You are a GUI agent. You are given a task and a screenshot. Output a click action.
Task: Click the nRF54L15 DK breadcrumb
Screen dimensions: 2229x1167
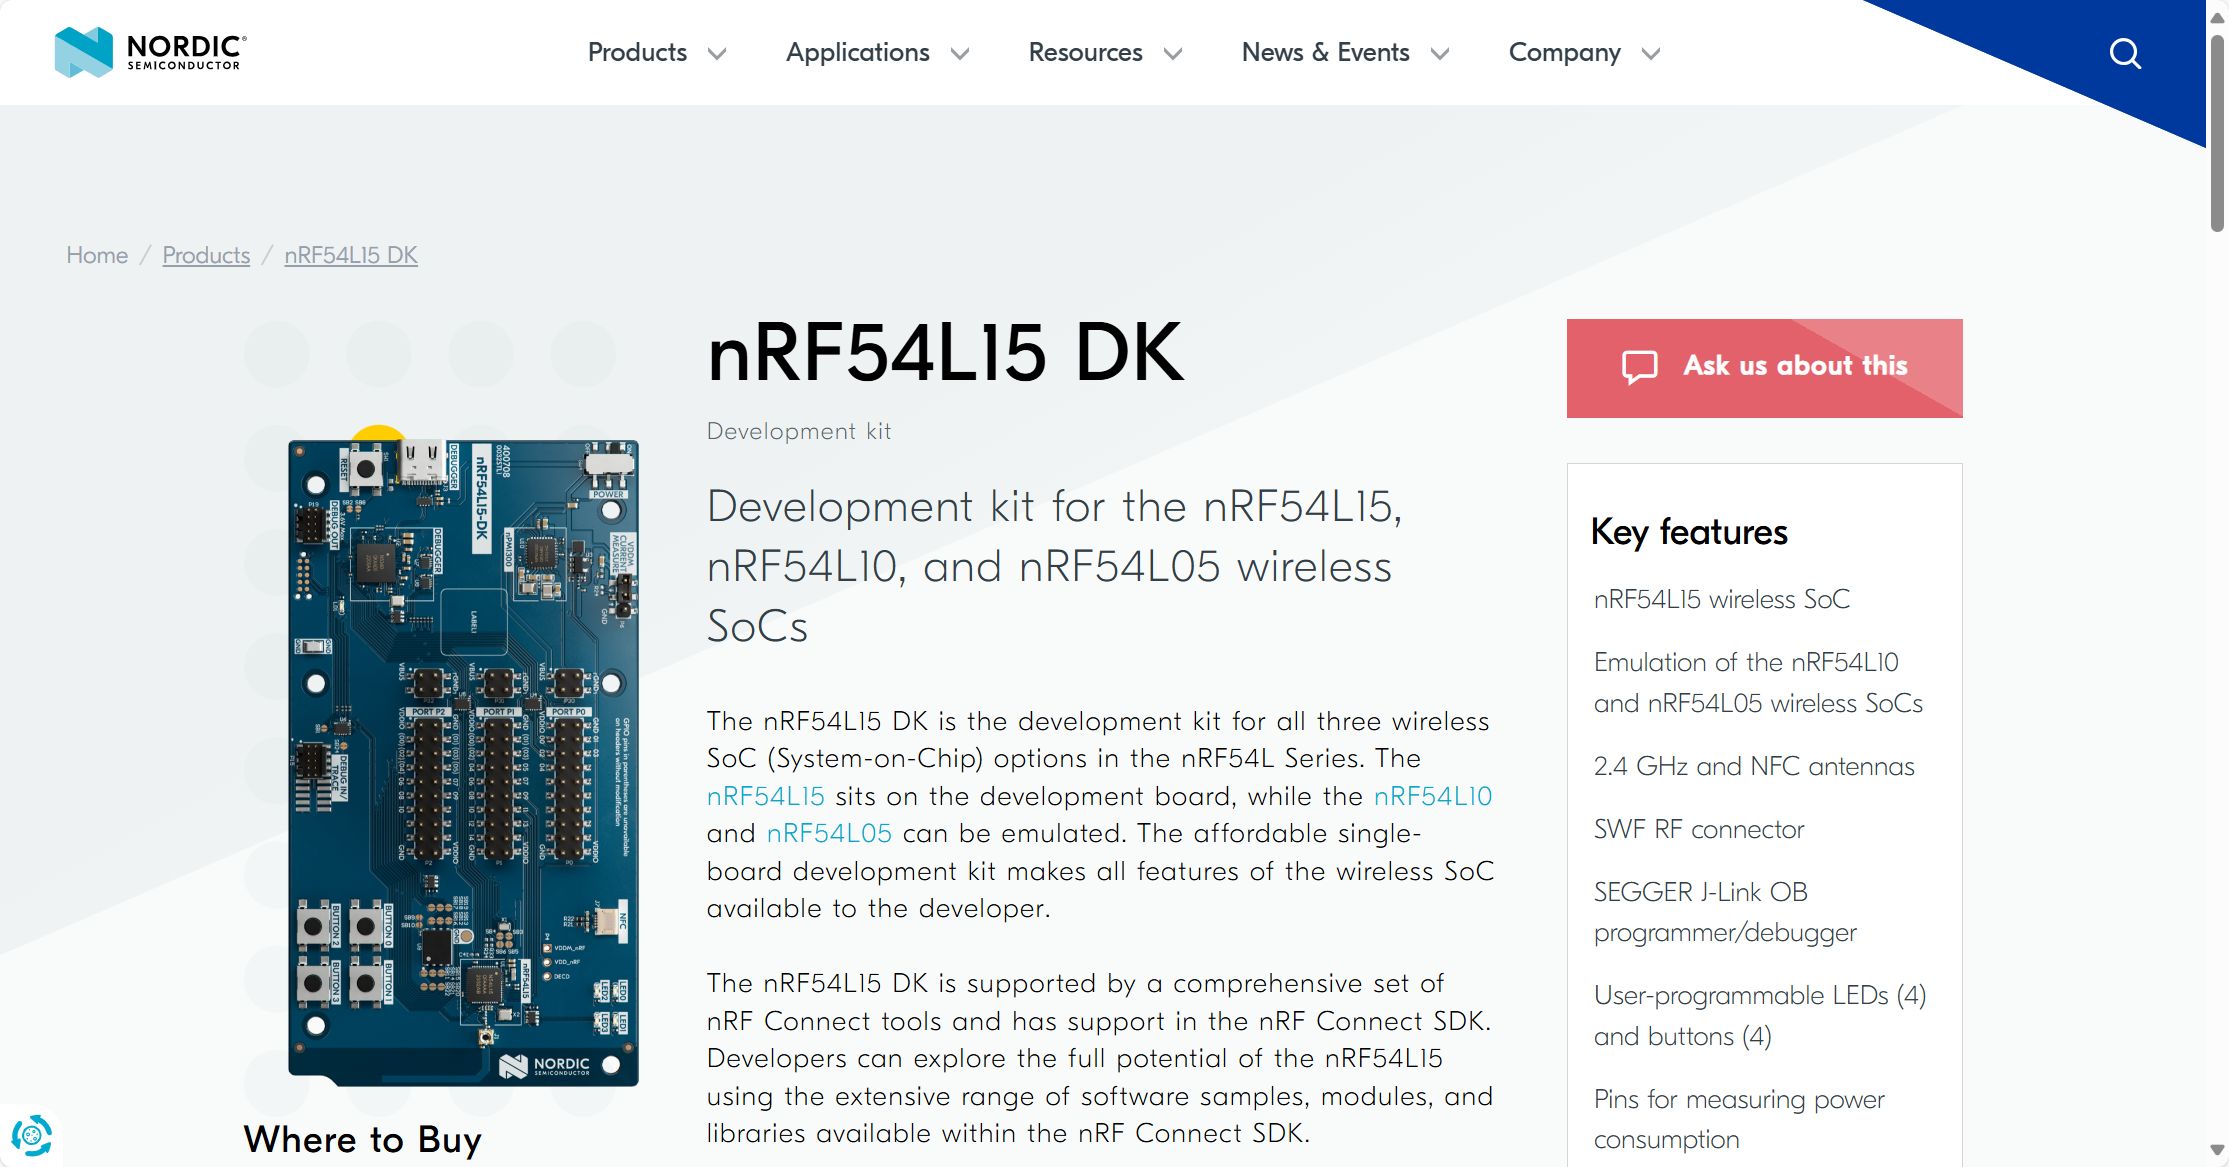[x=350, y=255]
